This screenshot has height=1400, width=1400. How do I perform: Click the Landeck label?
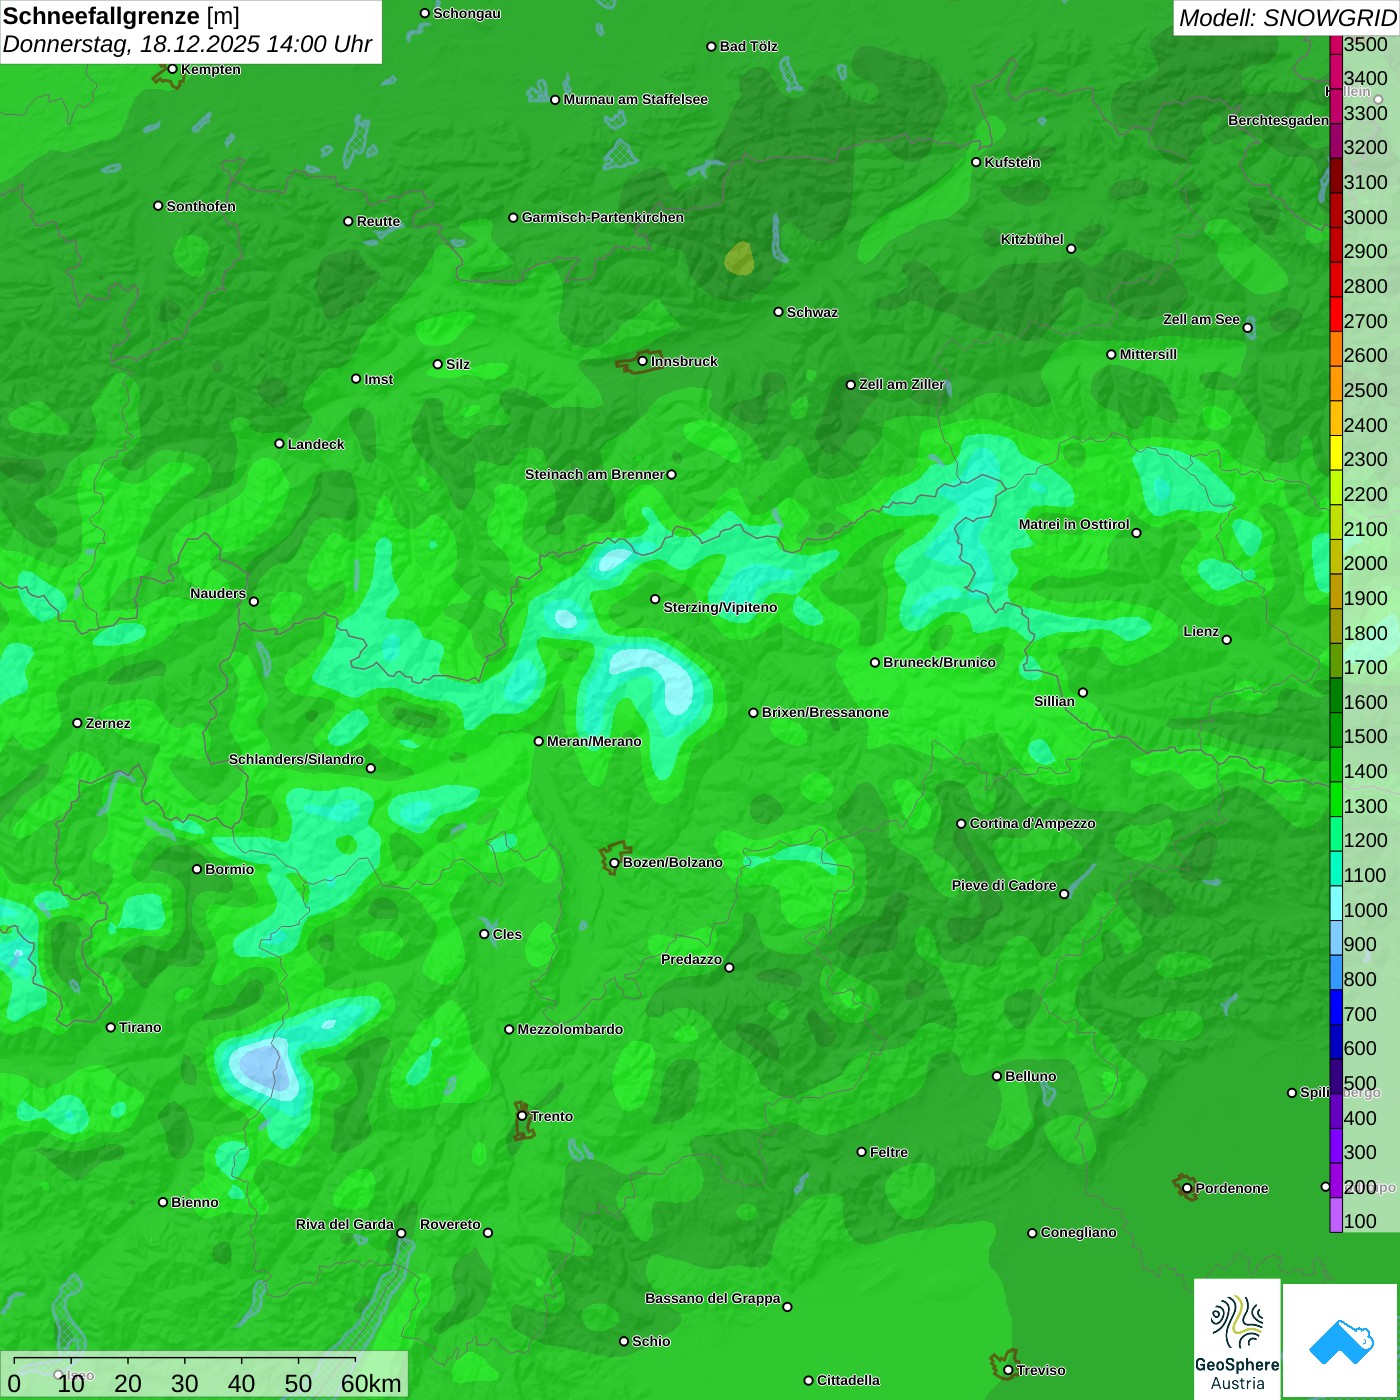pyautogui.click(x=316, y=444)
